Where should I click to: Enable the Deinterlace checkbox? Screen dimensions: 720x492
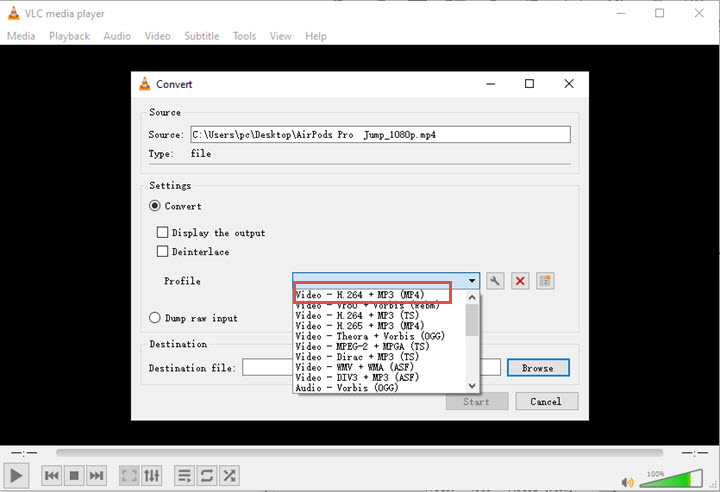point(162,251)
